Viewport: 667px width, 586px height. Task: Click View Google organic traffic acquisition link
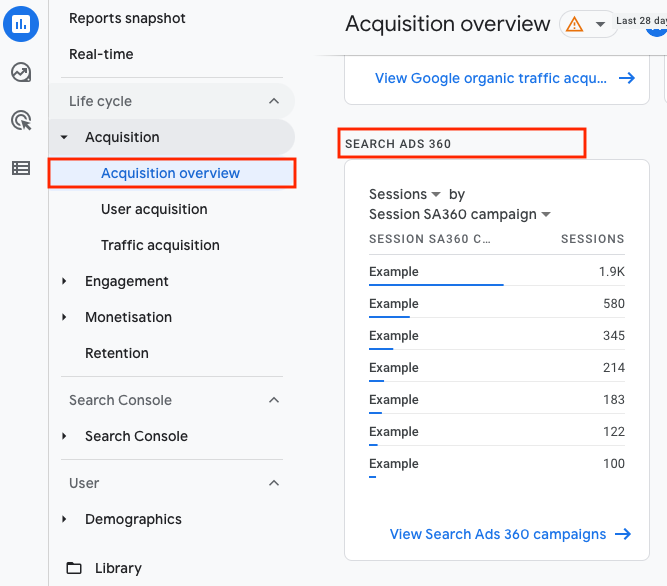[491, 78]
